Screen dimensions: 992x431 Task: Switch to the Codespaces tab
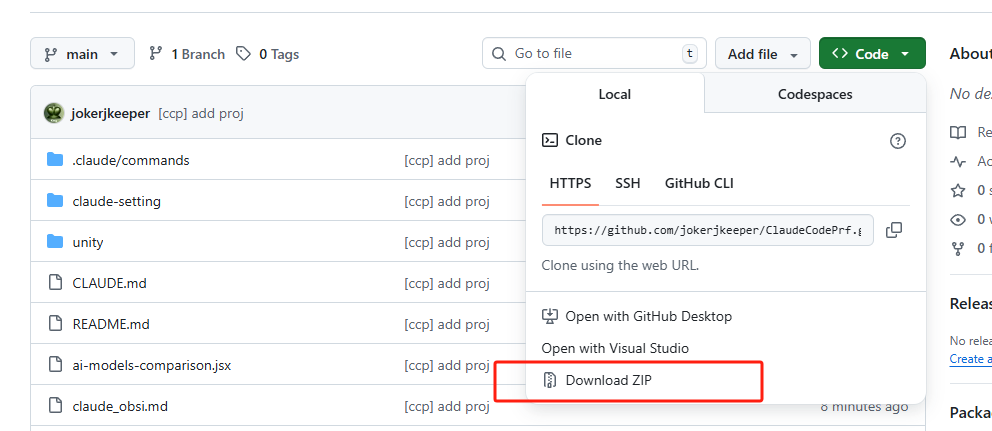pyautogui.click(x=815, y=94)
